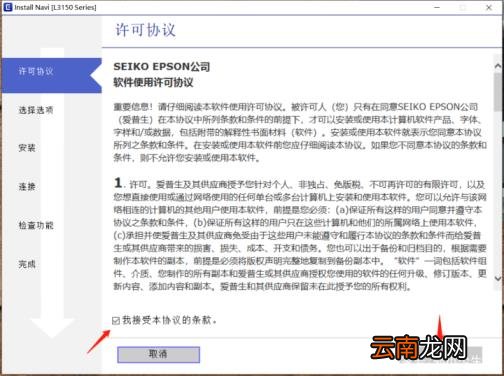Click the paragraph starting with '重要信息!'
The image size is (504, 376).
point(300,132)
